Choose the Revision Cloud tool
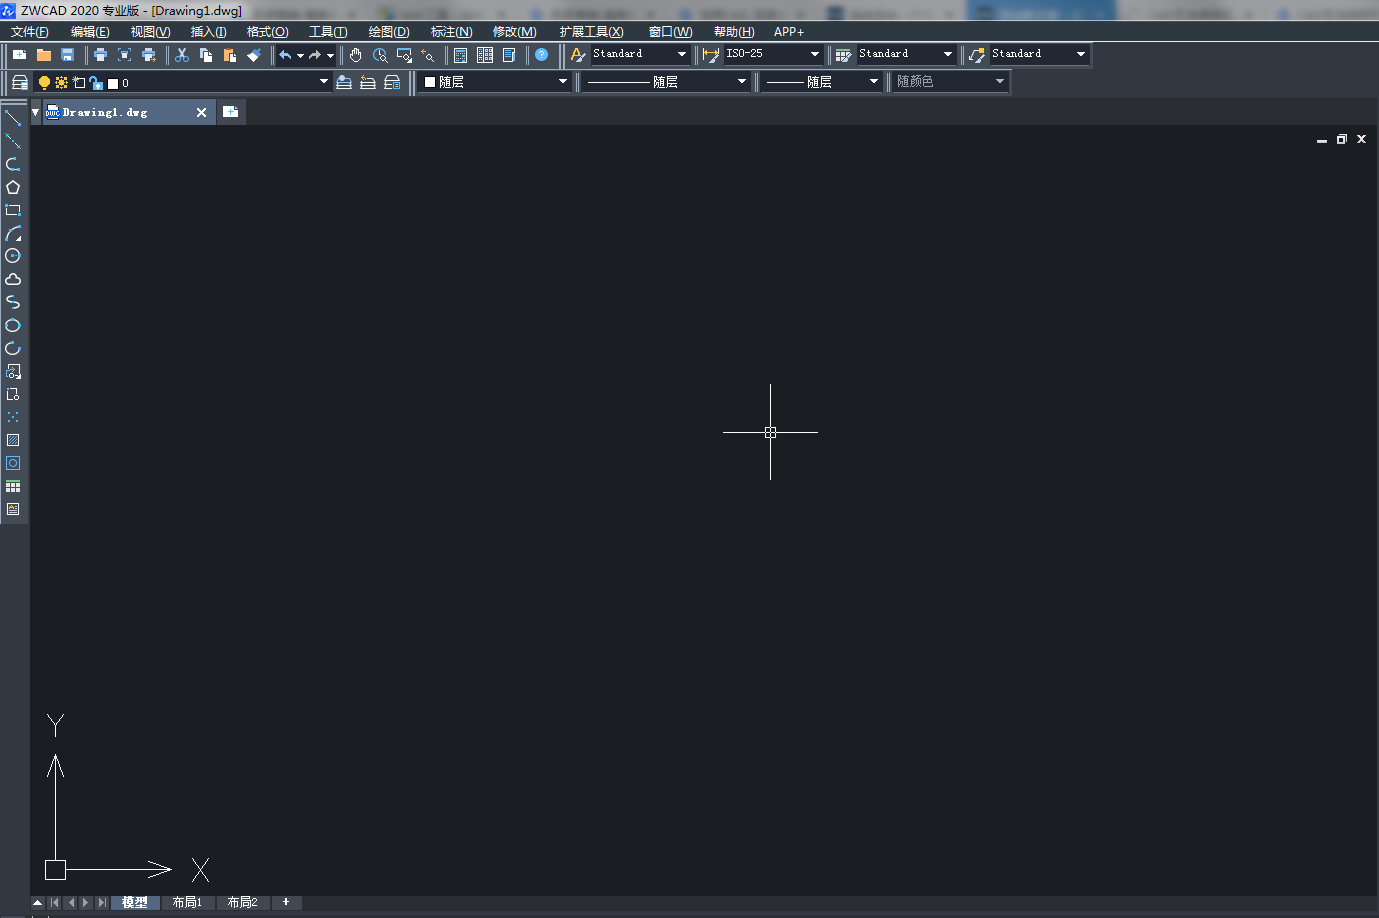Viewport: 1379px width, 918px height. pos(13,279)
